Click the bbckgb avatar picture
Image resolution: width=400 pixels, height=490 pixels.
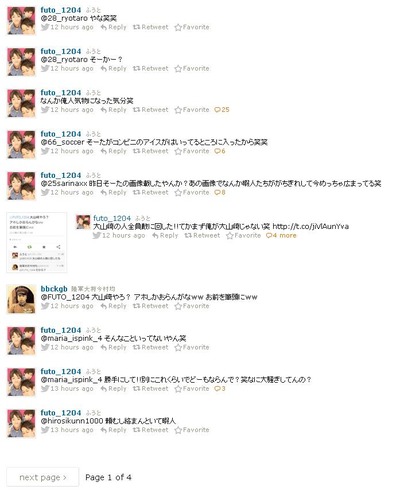[21, 299]
